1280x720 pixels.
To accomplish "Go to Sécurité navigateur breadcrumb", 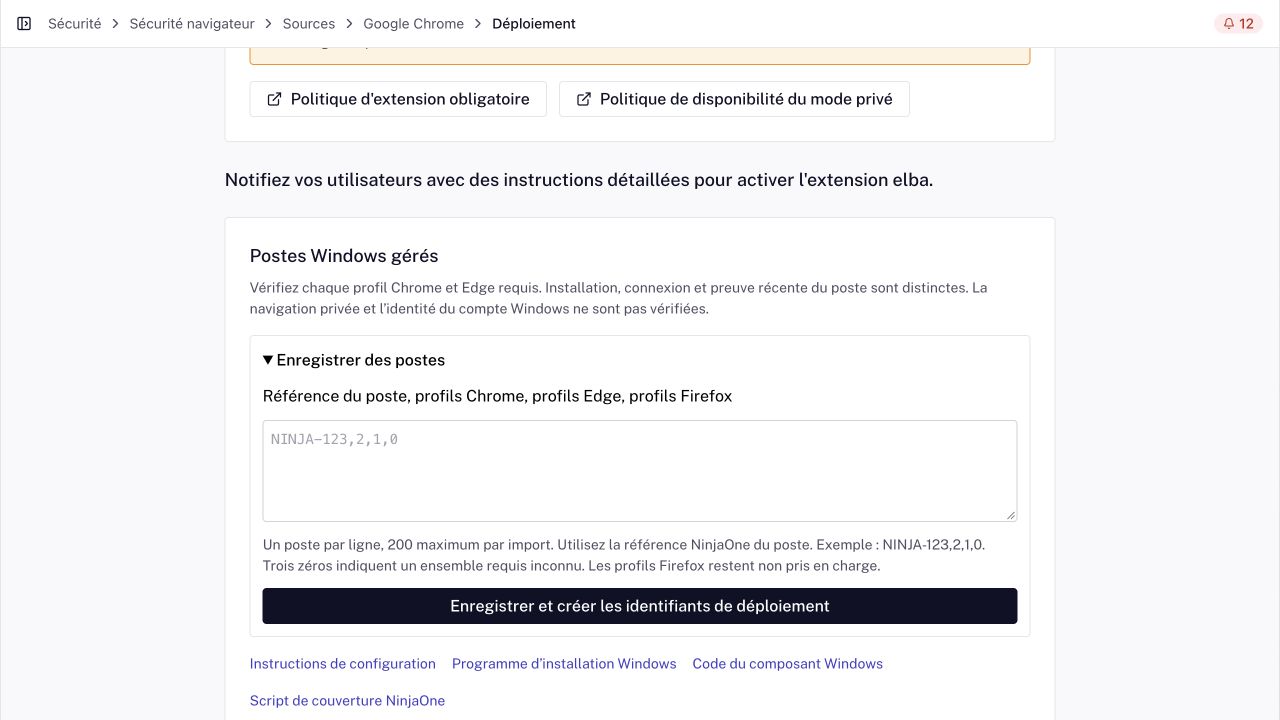I will (192, 23).
